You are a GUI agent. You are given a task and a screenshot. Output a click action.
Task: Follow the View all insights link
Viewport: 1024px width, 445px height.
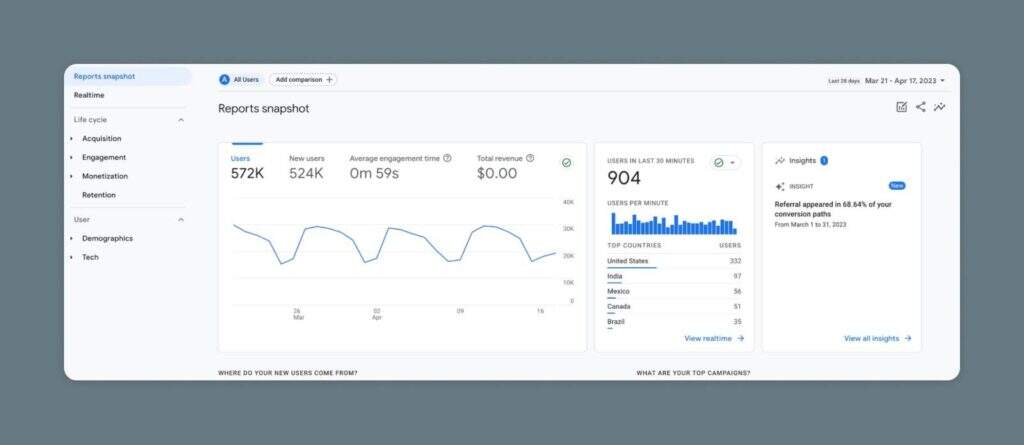(877, 339)
